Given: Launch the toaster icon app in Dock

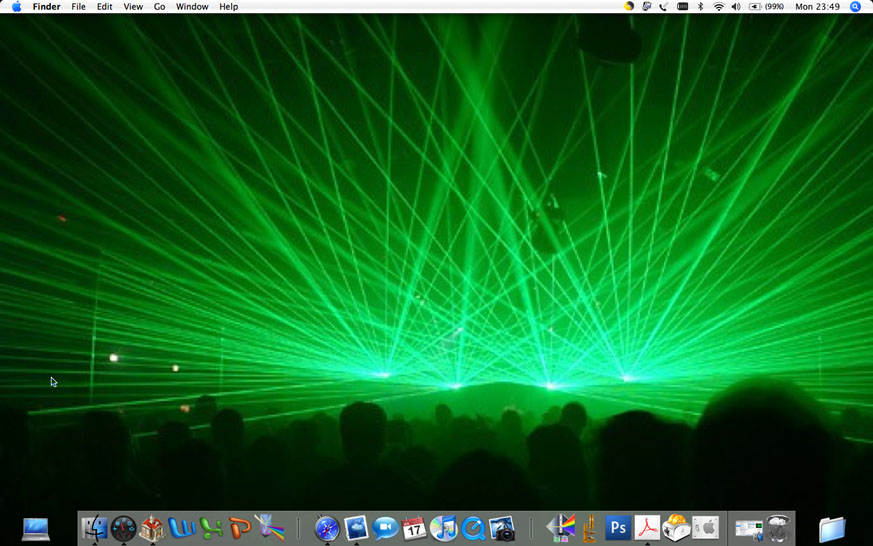Looking at the screenshot, I should click(x=676, y=528).
